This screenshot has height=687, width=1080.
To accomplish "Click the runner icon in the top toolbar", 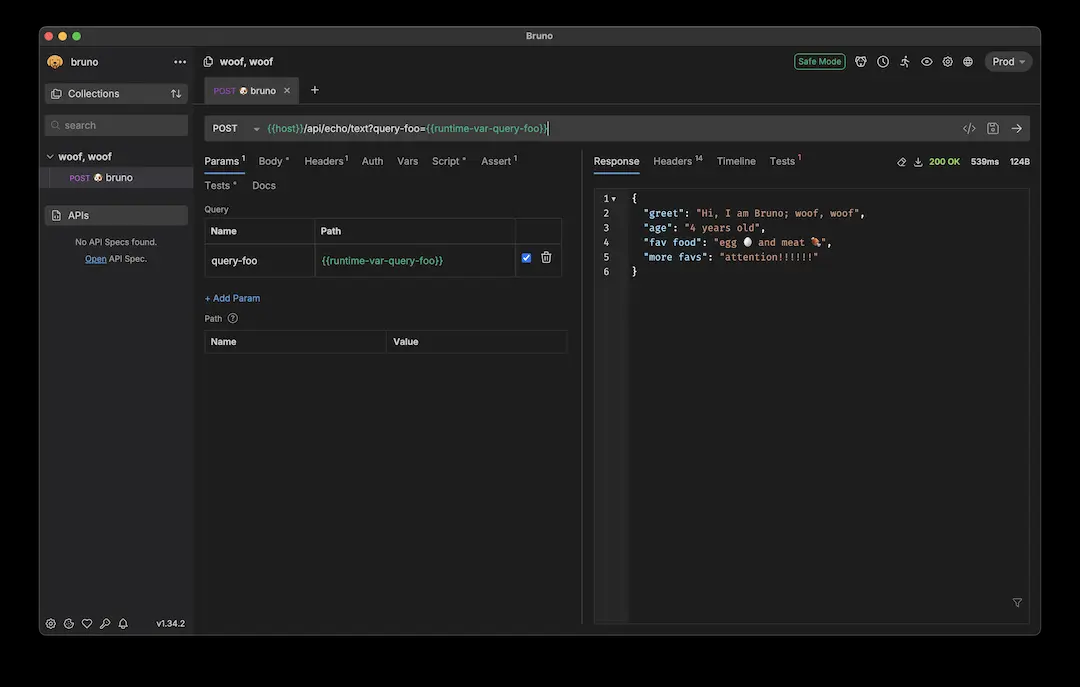I will (905, 62).
